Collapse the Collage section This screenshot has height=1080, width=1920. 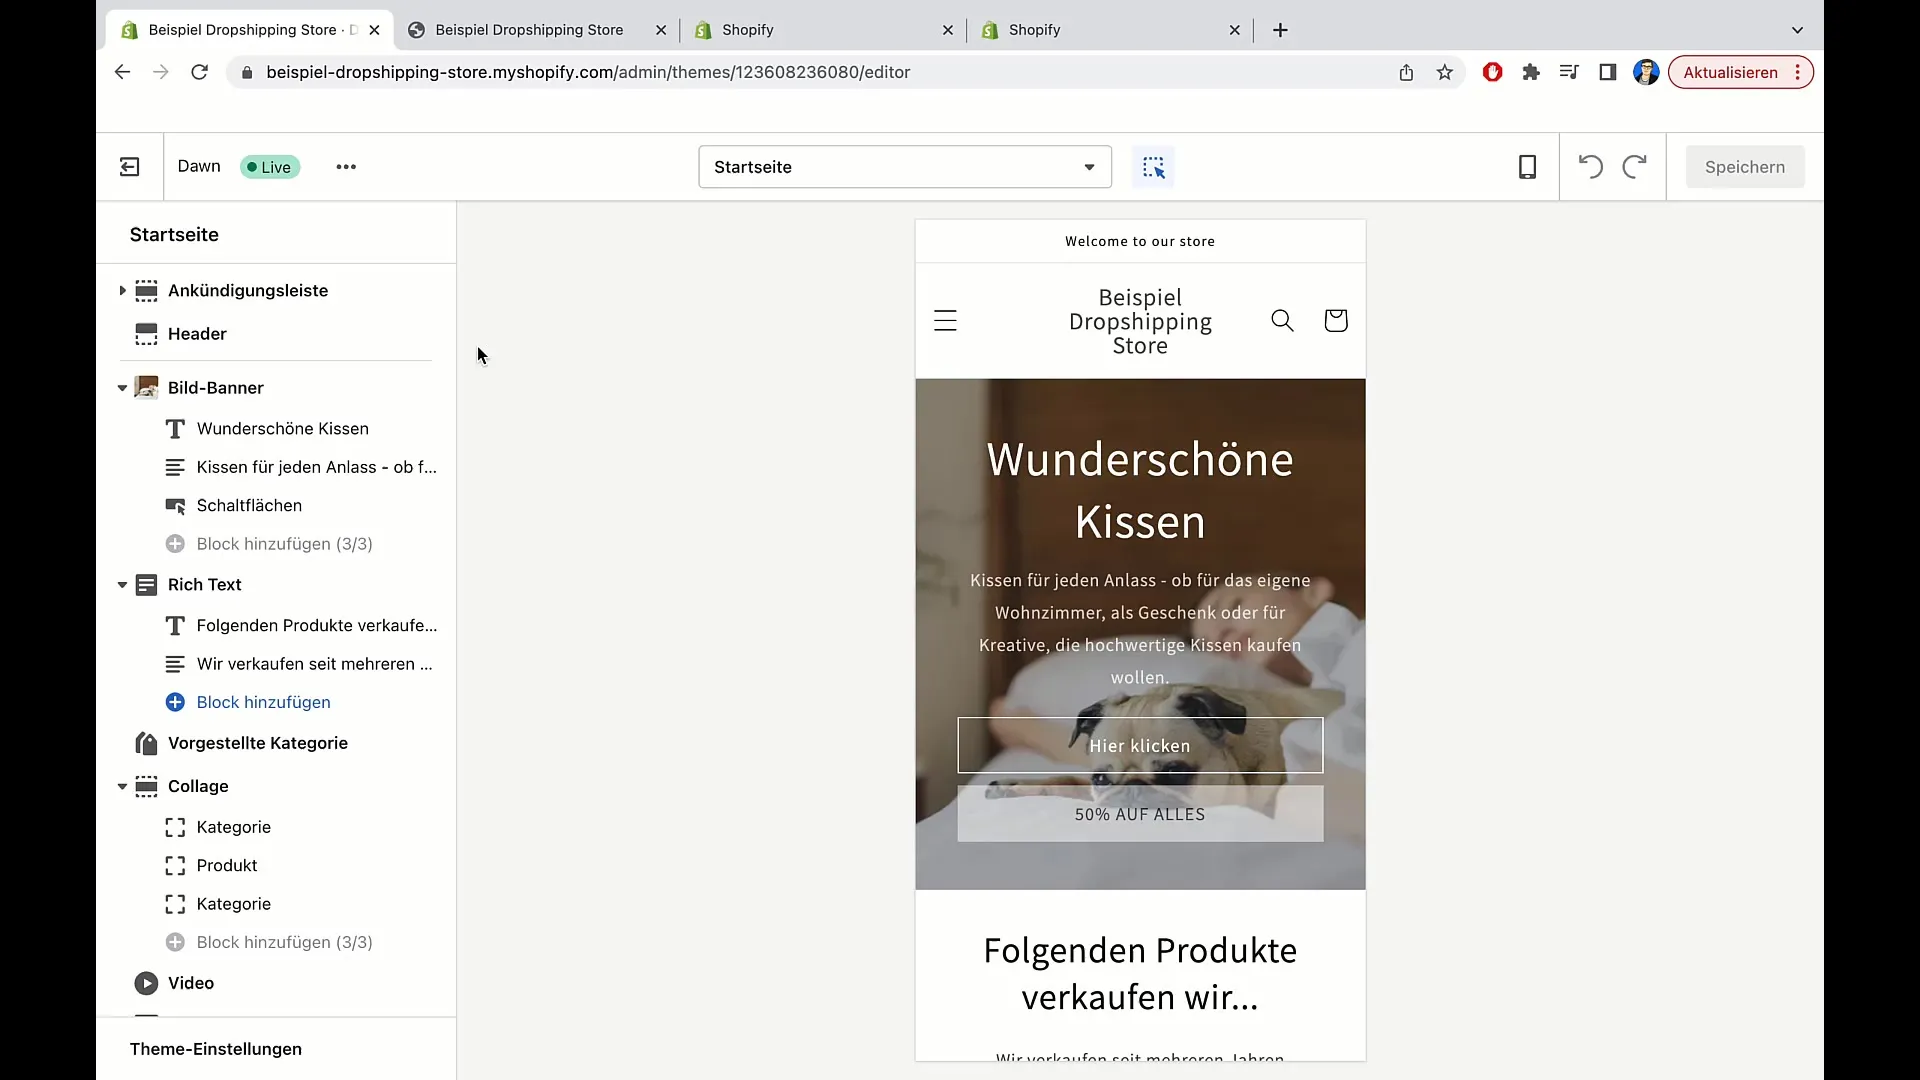tap(121, 785)
